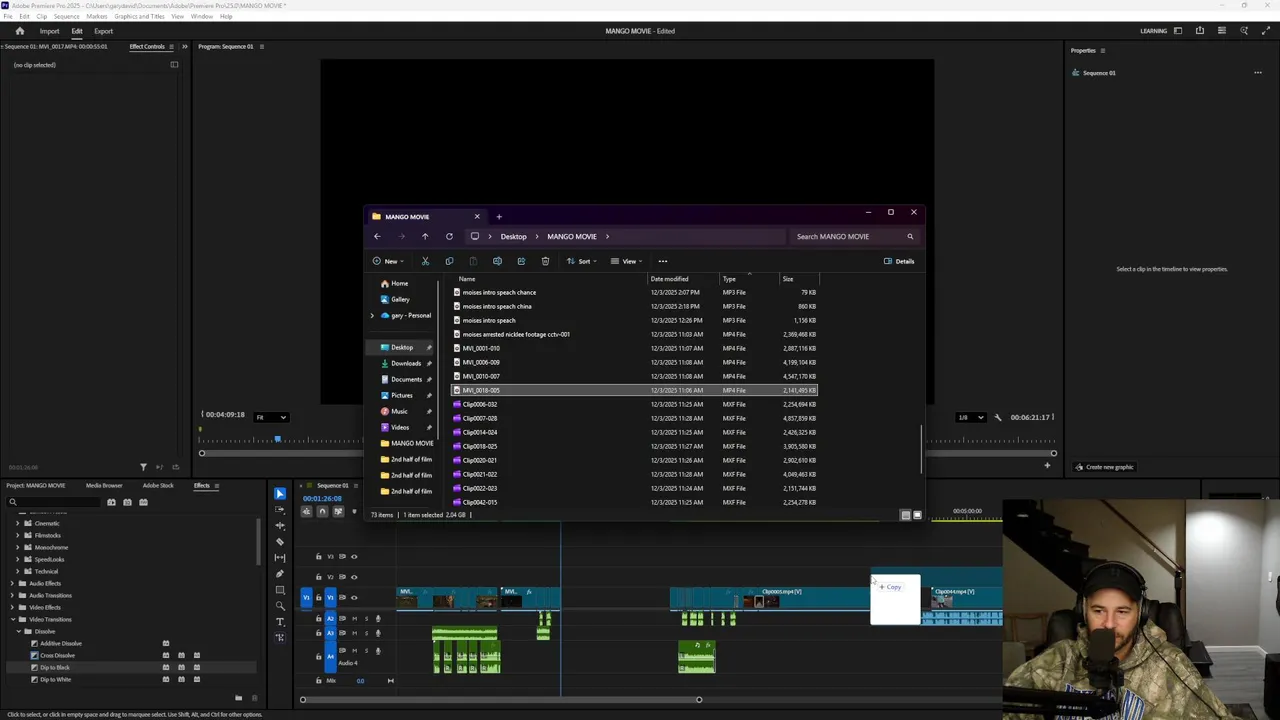Select the Ripple Edit tool
Image resolution: width=1280 pixels, height=720 pixels.
pos(280,526)
